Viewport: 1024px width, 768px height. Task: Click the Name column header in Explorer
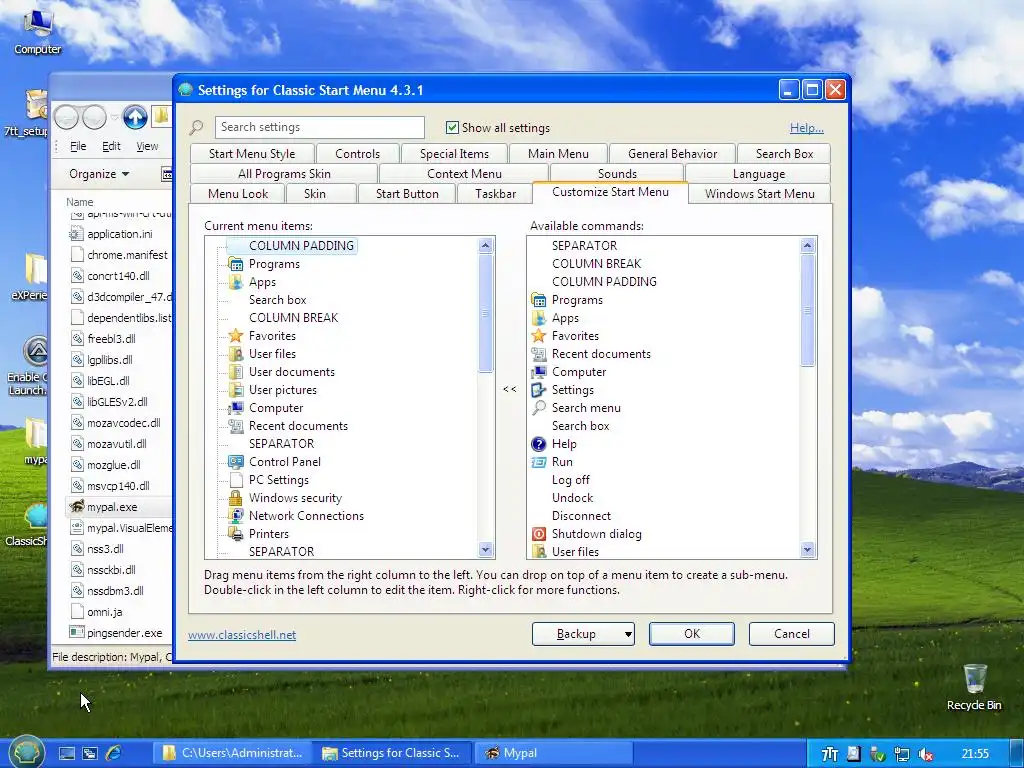80,202
